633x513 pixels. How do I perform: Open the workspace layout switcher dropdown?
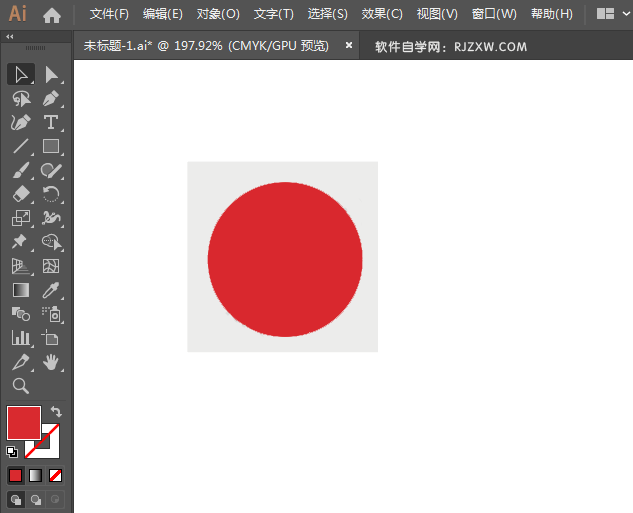click(611, 14)
